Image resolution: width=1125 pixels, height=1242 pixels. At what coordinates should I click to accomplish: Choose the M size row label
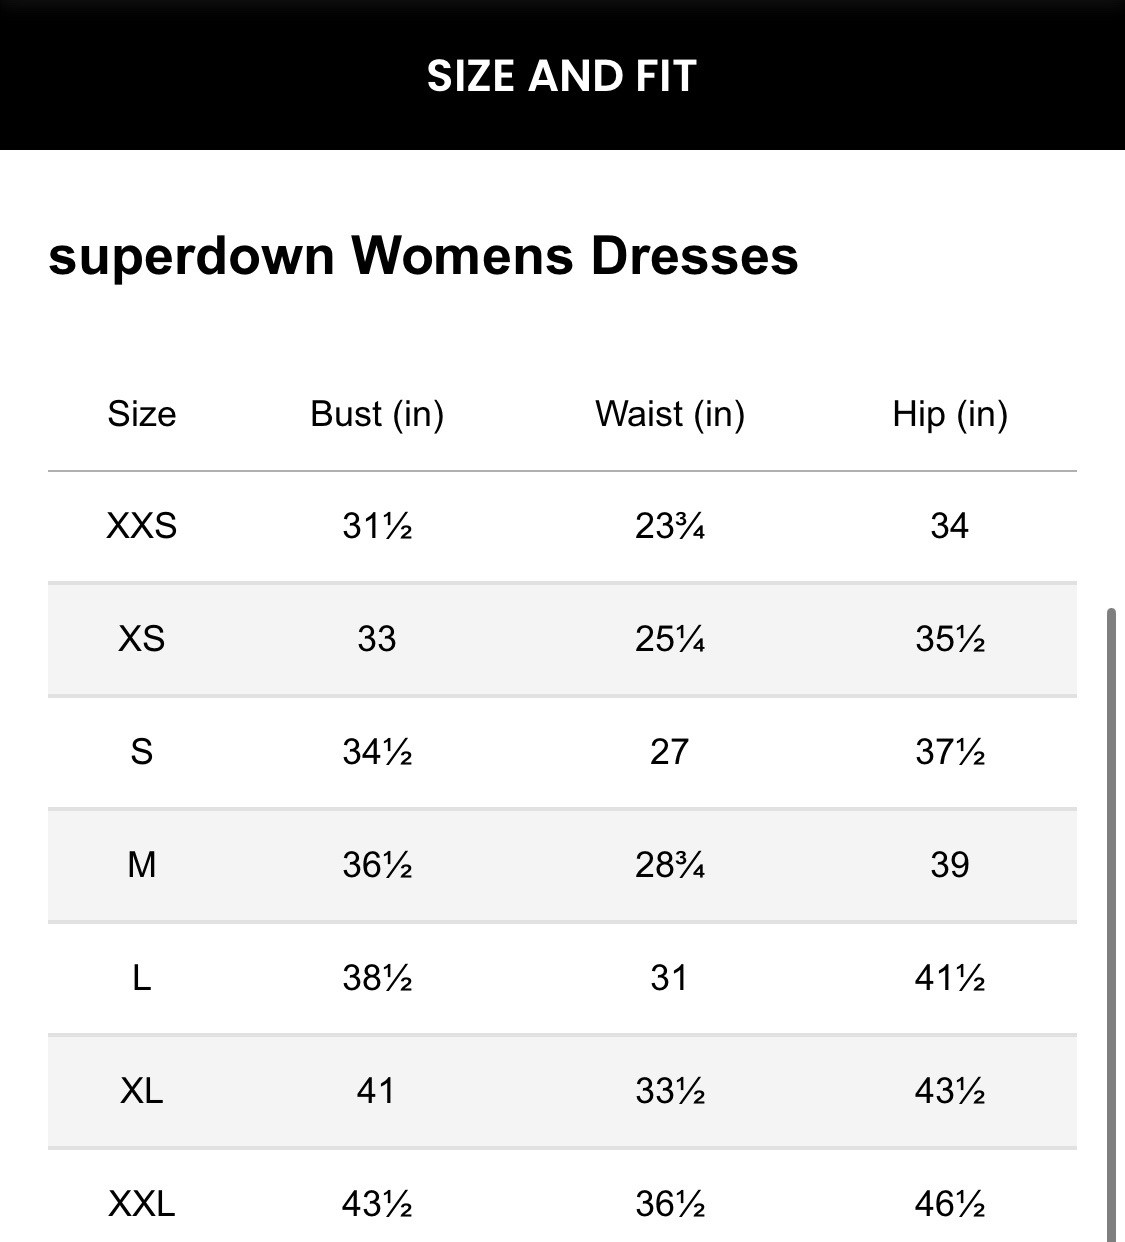click(x=142, y=864)
